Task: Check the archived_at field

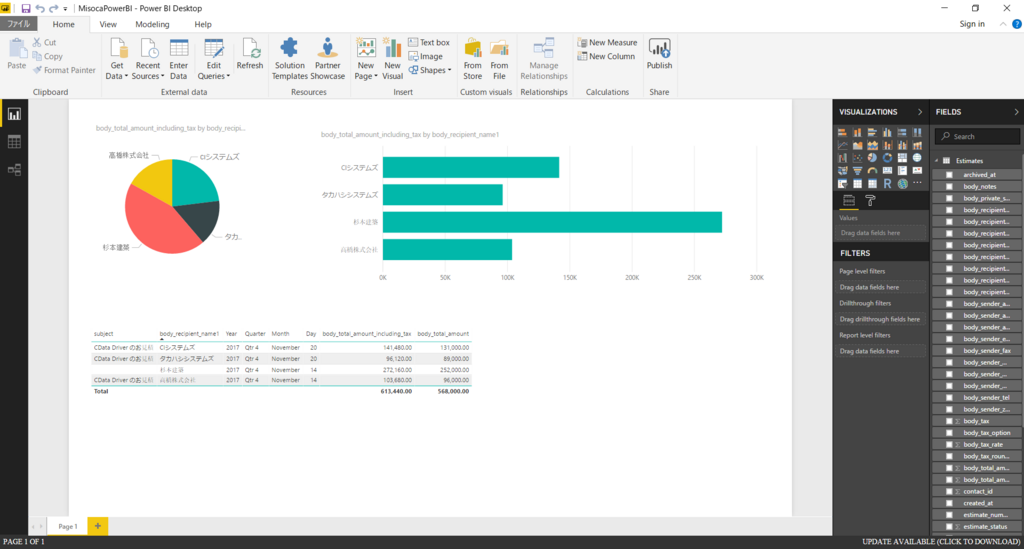Action: tap(949, 175)
